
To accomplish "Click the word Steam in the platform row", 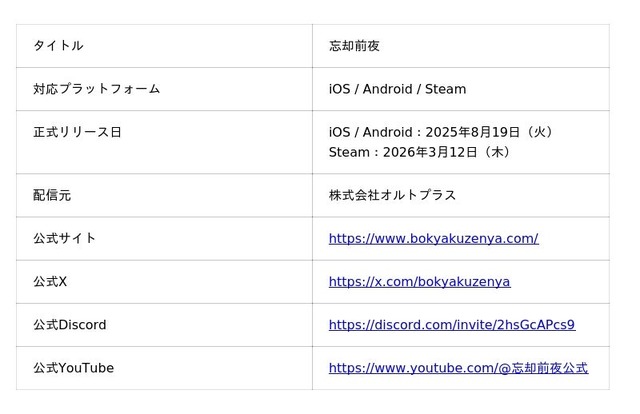I will click(446, 89).
